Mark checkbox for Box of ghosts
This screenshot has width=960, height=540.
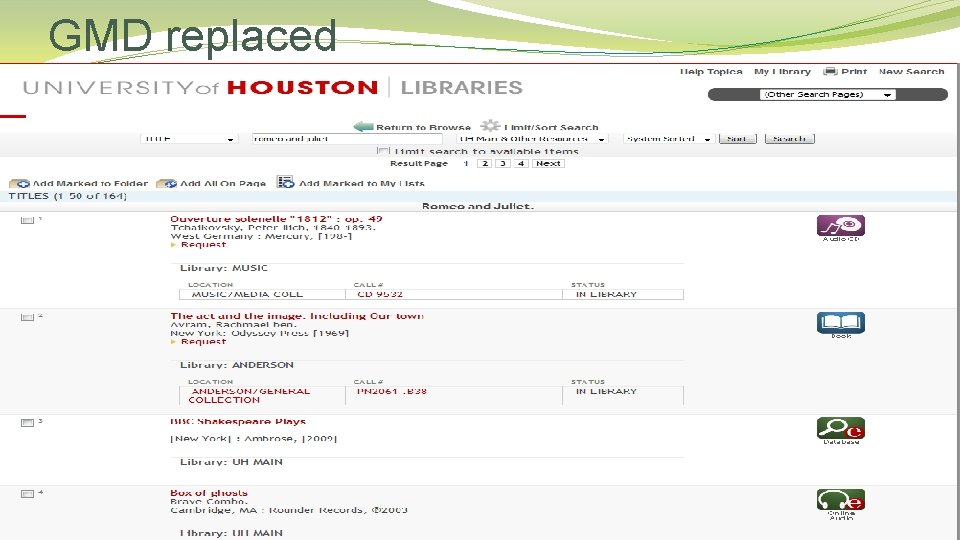pyautogui.click(x=27, y=493)
